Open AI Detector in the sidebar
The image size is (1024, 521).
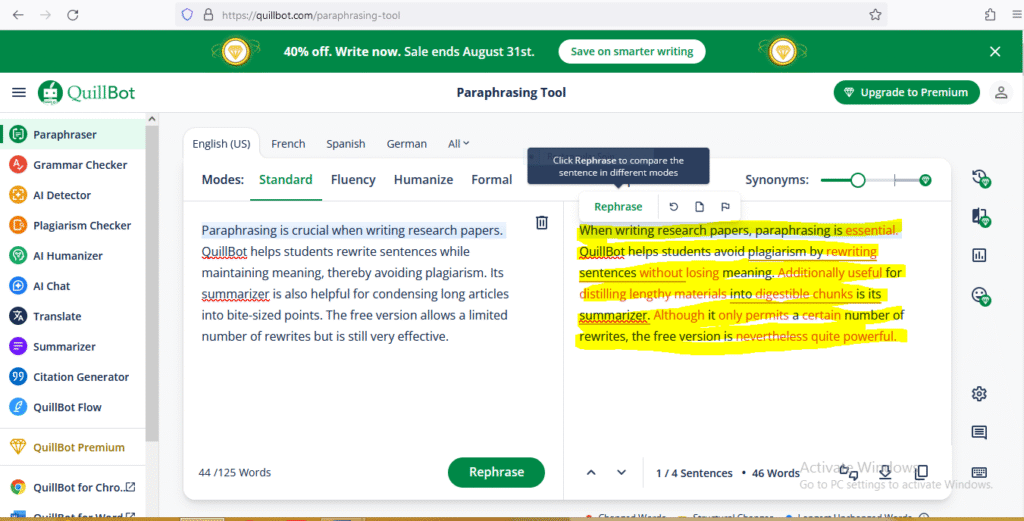tap(73, 195)
